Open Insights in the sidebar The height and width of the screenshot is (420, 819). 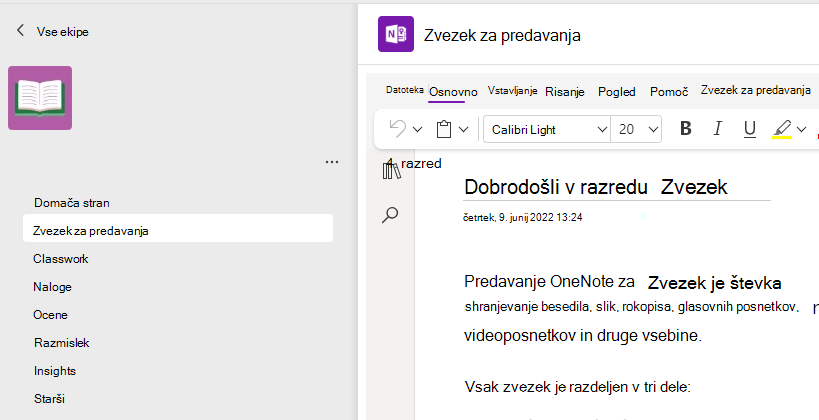tap(55, 371)
